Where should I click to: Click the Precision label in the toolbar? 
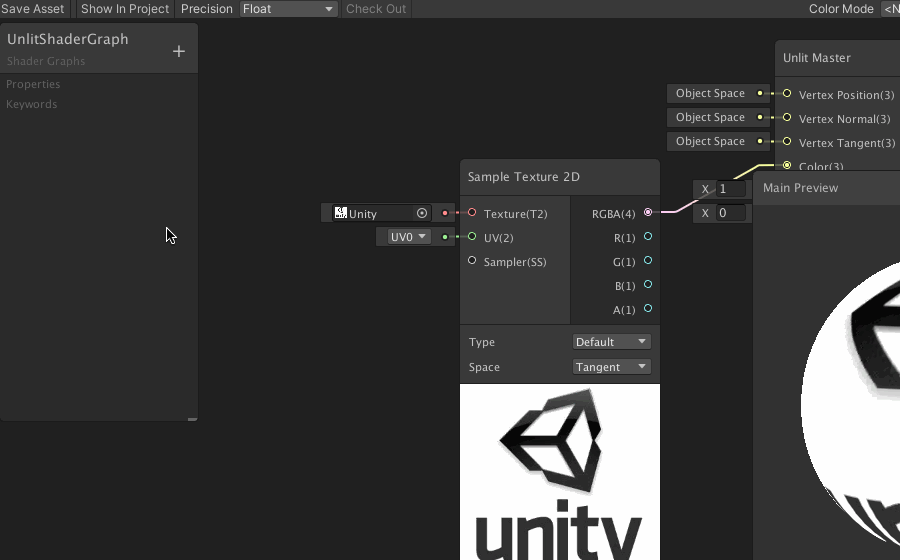tap(207, 9)
